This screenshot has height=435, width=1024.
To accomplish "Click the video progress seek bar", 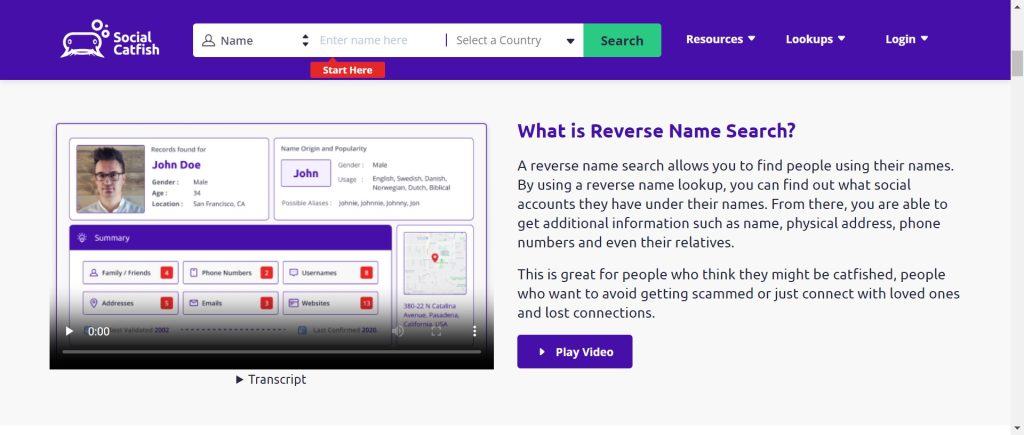I will pyautogui.click(x=271, y=352).
